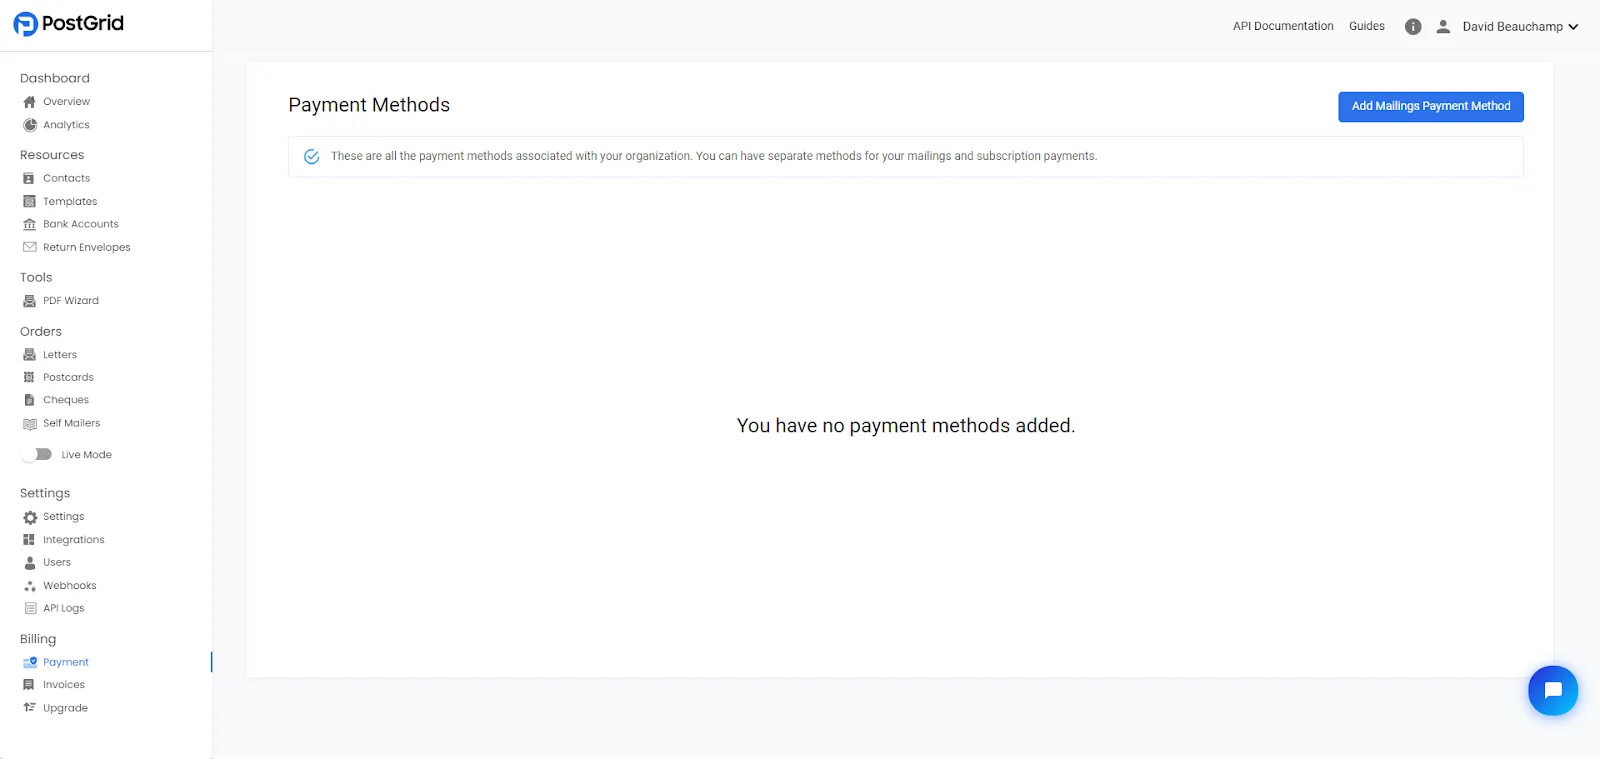Click the Cheques document icon

[x=30, y=400]
